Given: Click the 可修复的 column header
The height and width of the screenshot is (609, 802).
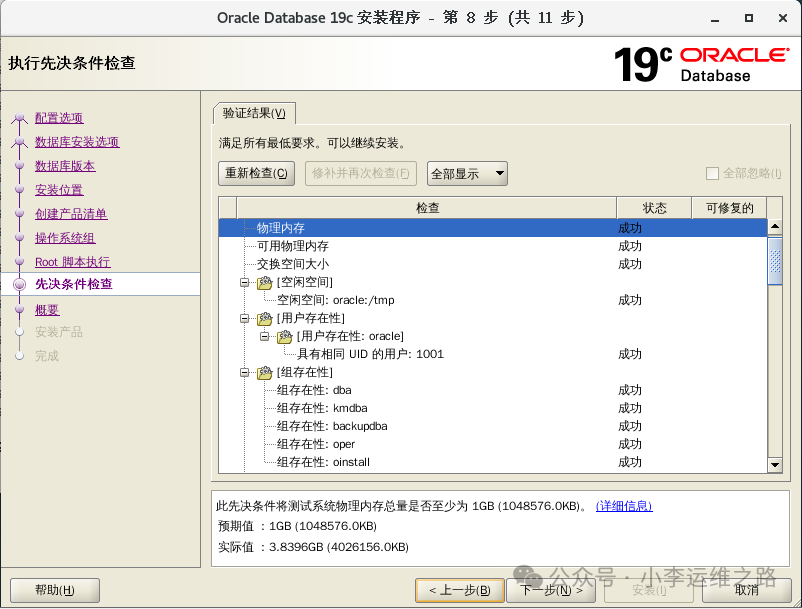Looking at the screenshot, I should 729,208.
